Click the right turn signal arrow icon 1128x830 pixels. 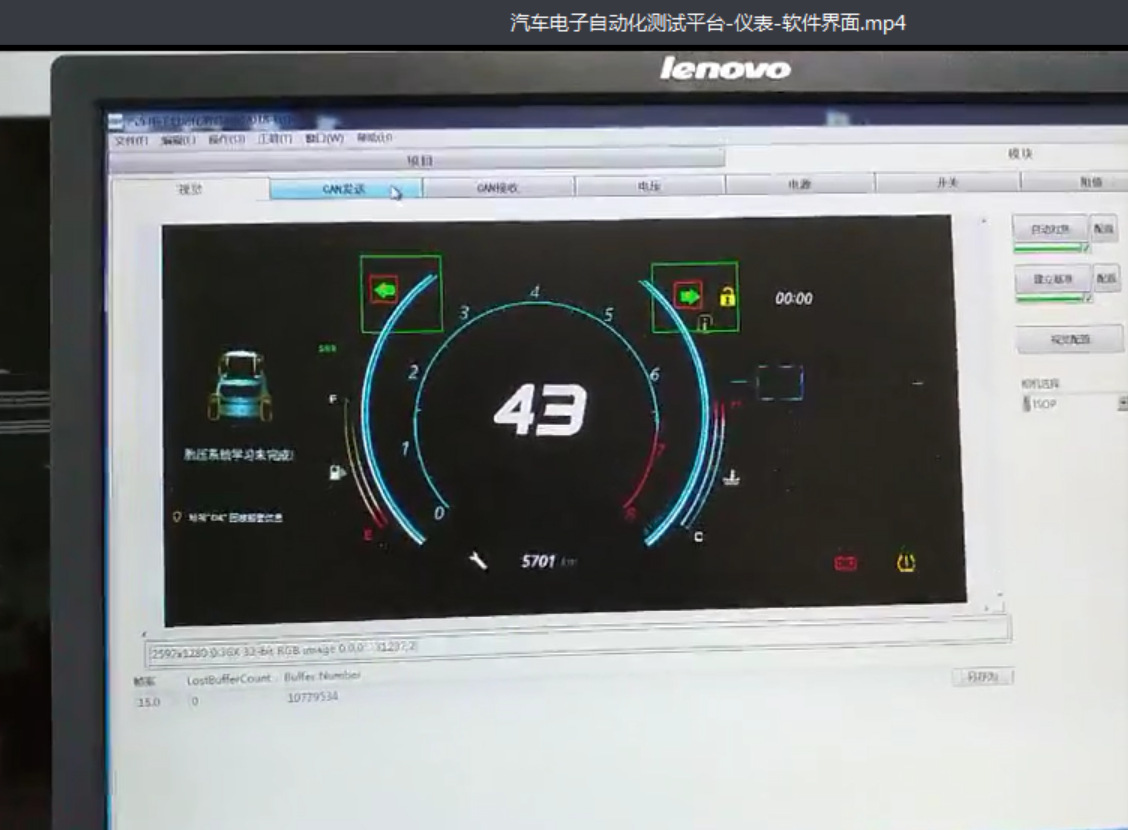[x=688, y=296]
